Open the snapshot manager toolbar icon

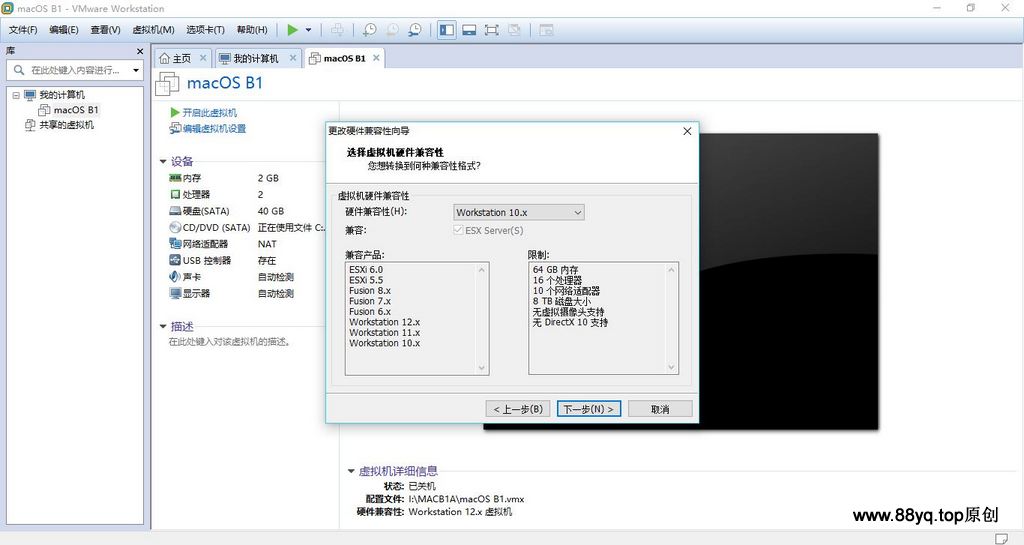point(415,29)
